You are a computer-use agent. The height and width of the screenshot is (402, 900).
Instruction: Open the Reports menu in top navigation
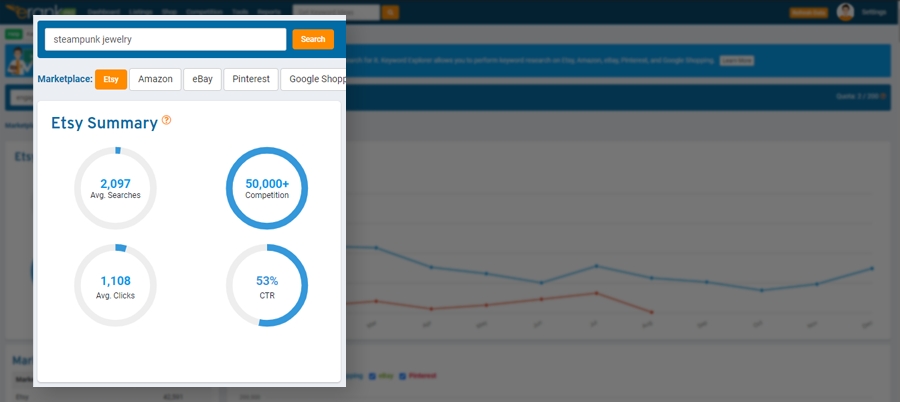point(269,12)
